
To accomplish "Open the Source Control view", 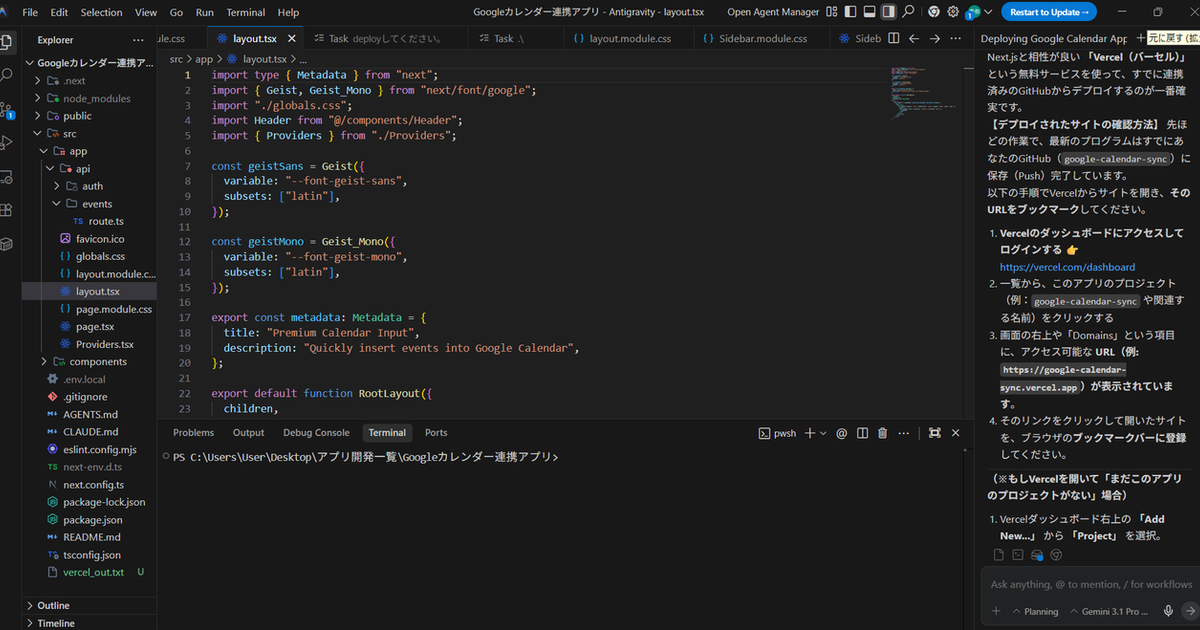I will click(8, 108).
